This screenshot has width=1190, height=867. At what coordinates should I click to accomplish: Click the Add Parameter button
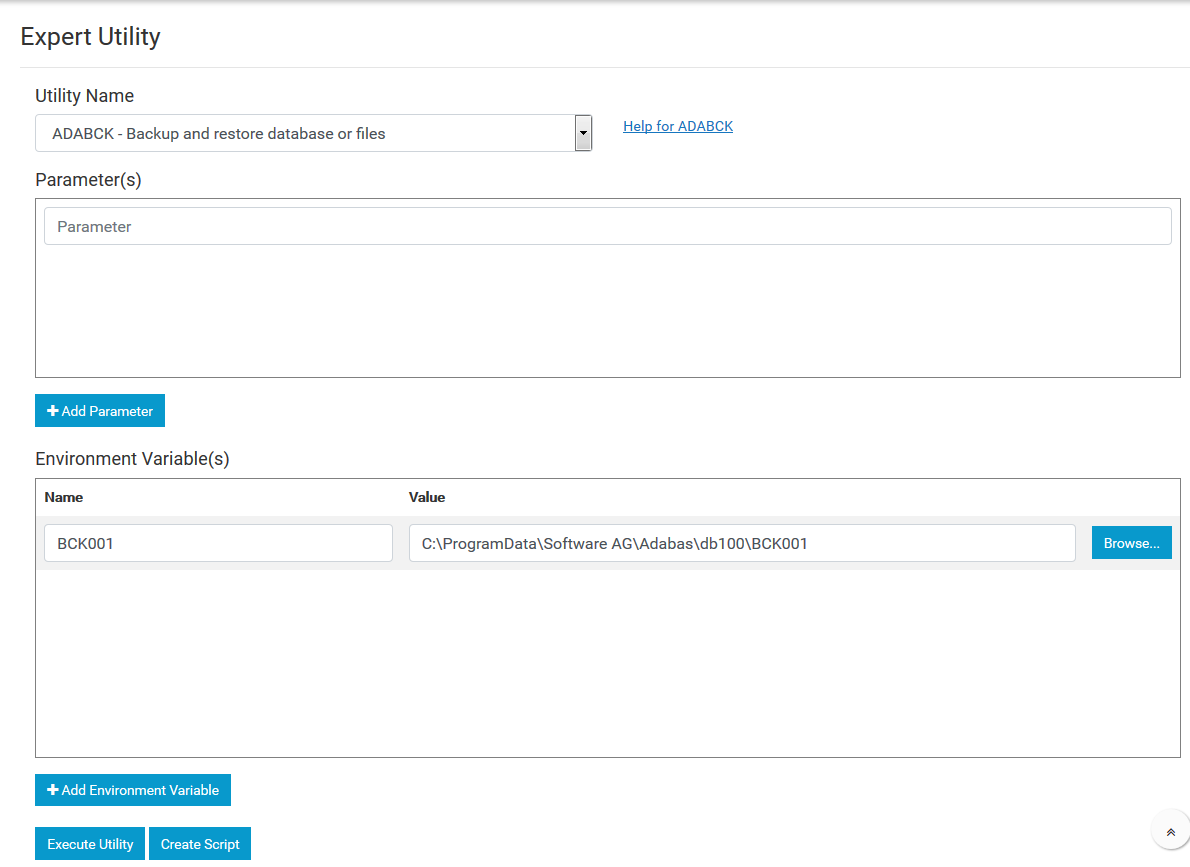[x=100, y=411]
